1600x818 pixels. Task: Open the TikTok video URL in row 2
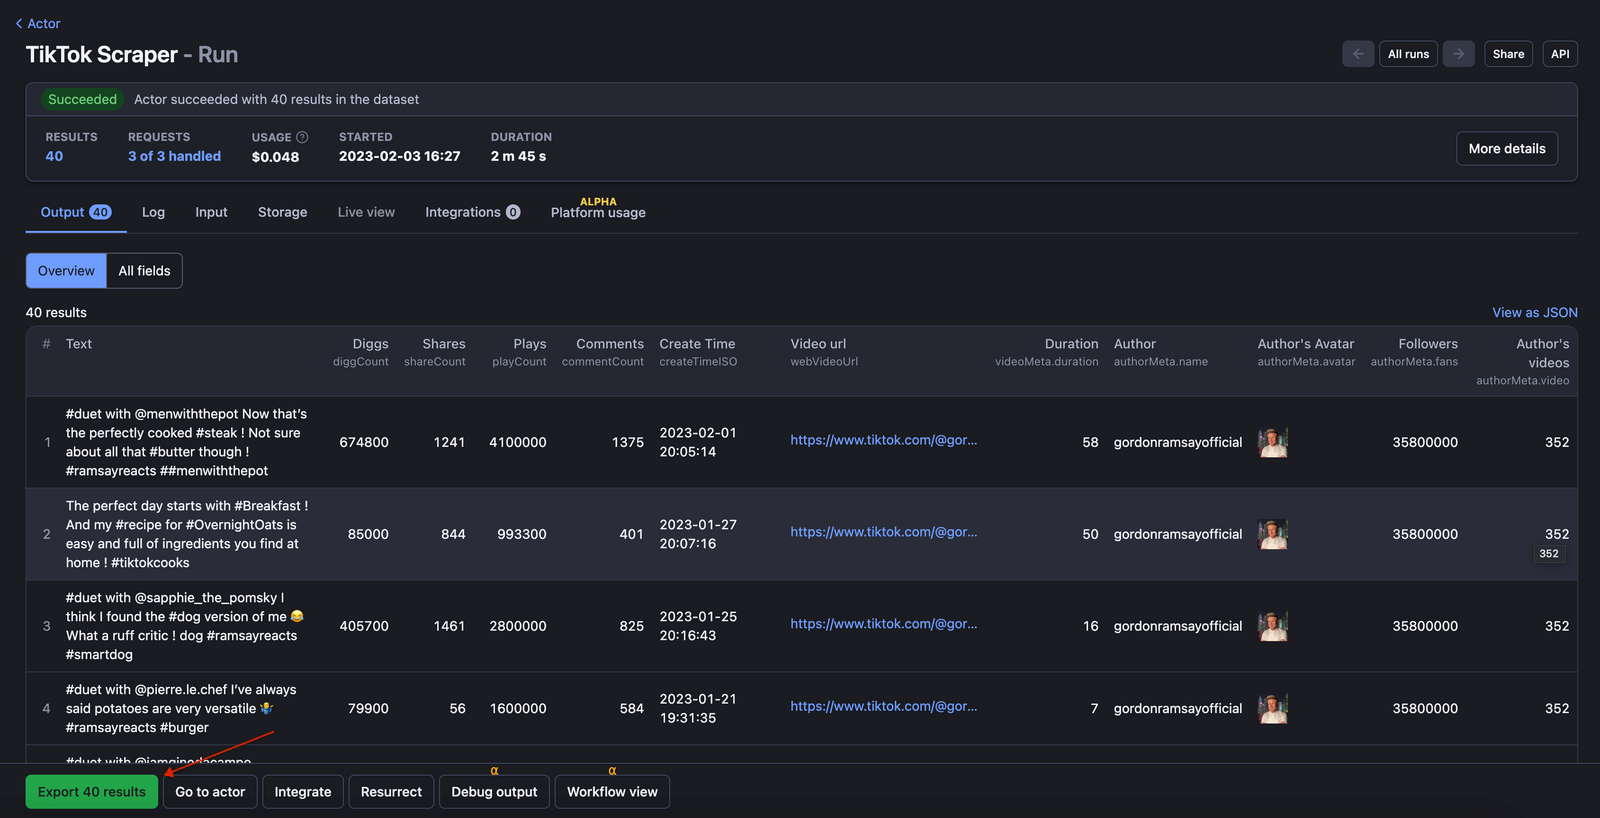[x=883, y=532]
